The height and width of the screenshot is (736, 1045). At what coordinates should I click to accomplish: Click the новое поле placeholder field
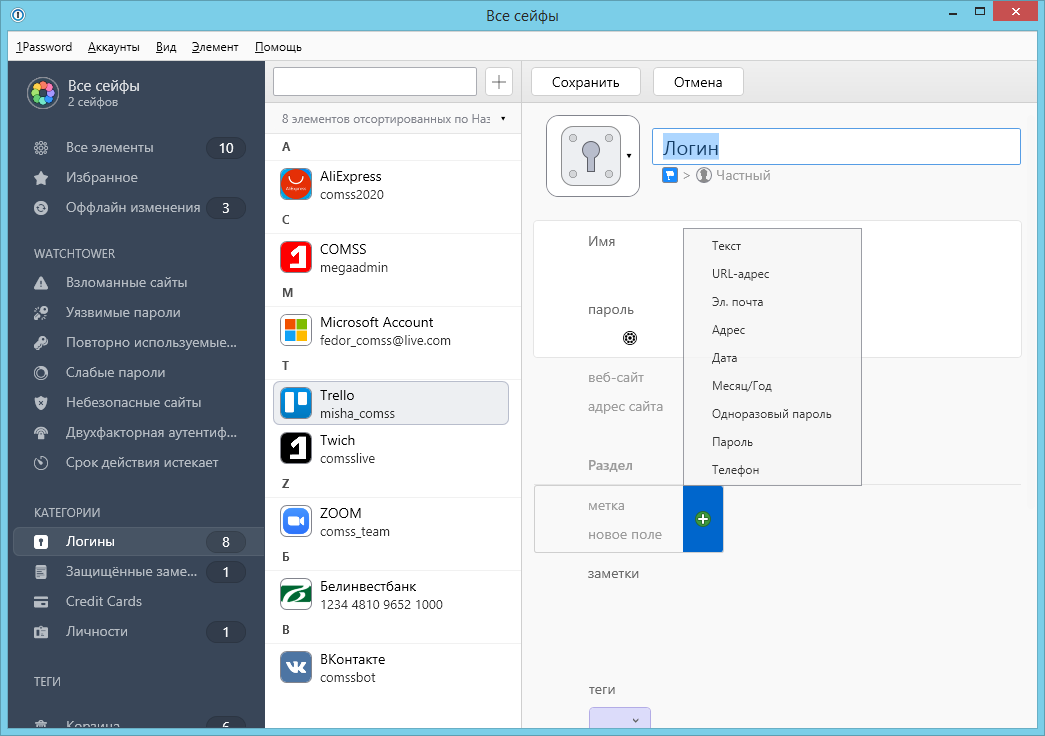point(624,534)
